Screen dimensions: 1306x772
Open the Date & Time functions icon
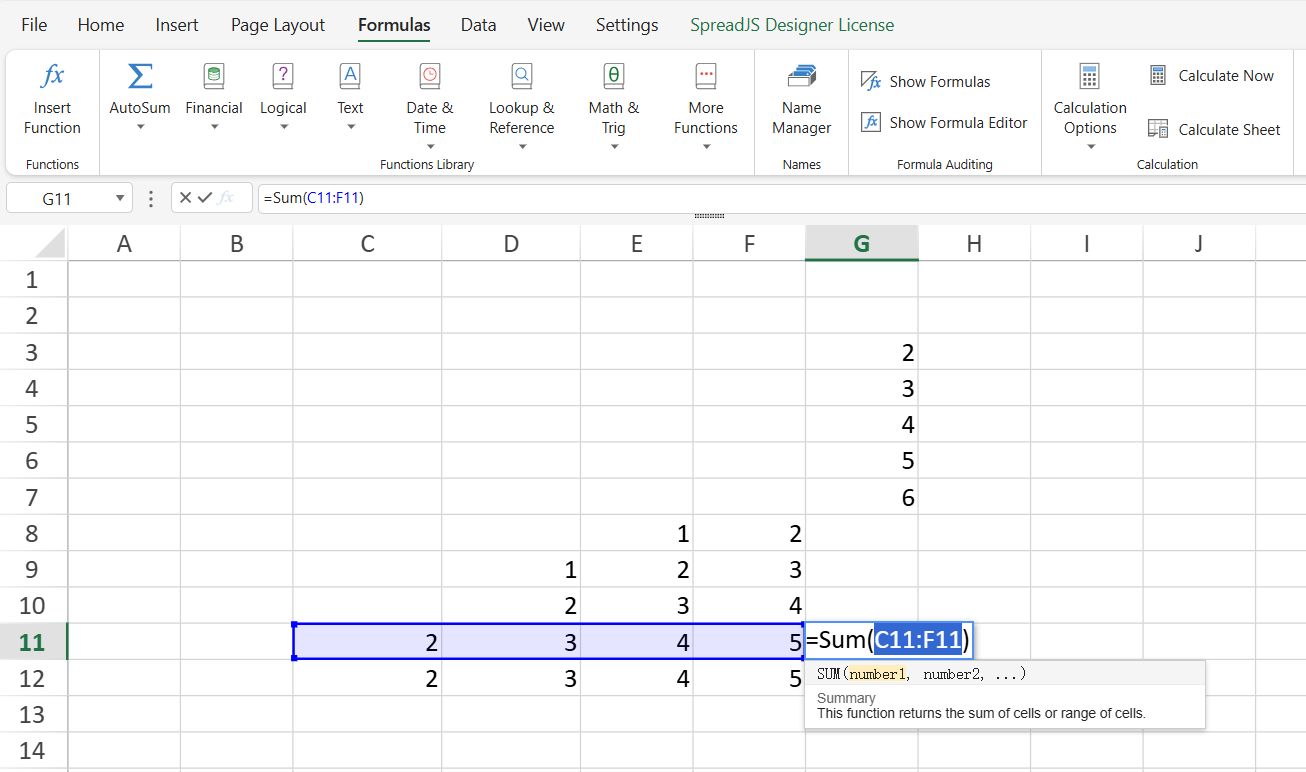pos(430,75)
